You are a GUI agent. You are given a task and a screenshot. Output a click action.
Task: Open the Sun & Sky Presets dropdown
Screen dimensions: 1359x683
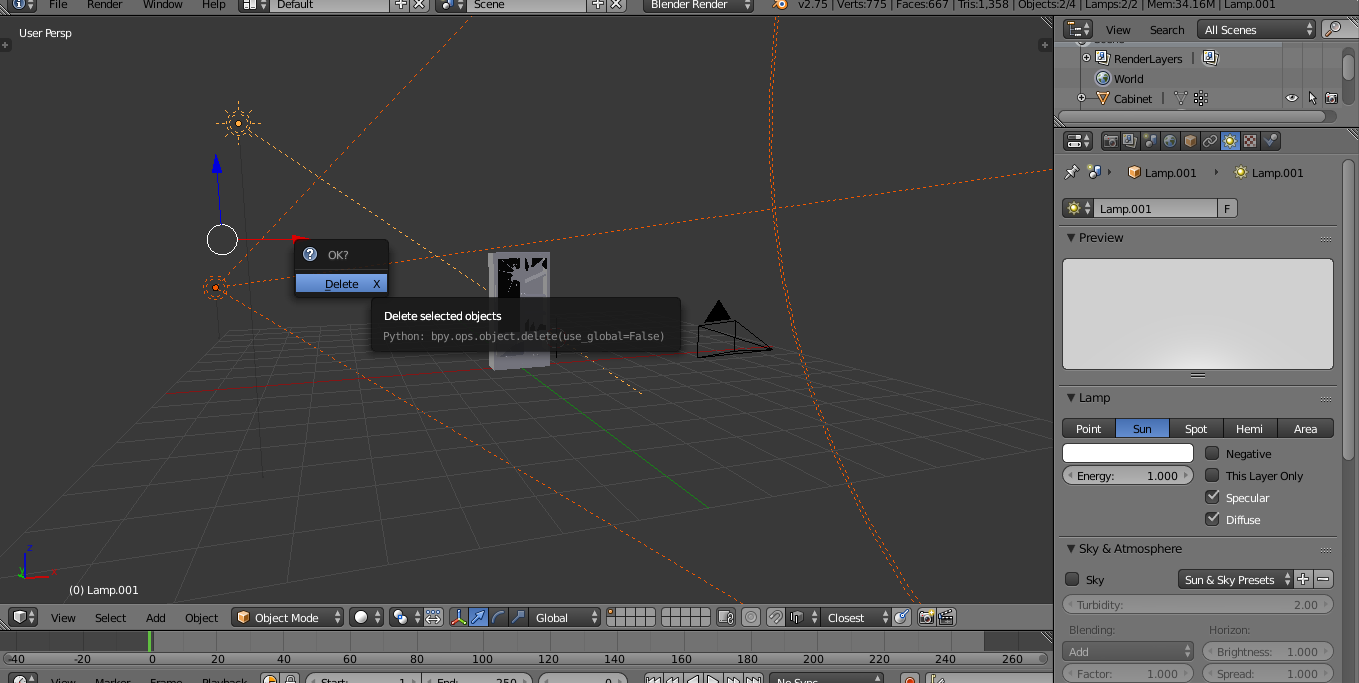tap(1236, 579)
